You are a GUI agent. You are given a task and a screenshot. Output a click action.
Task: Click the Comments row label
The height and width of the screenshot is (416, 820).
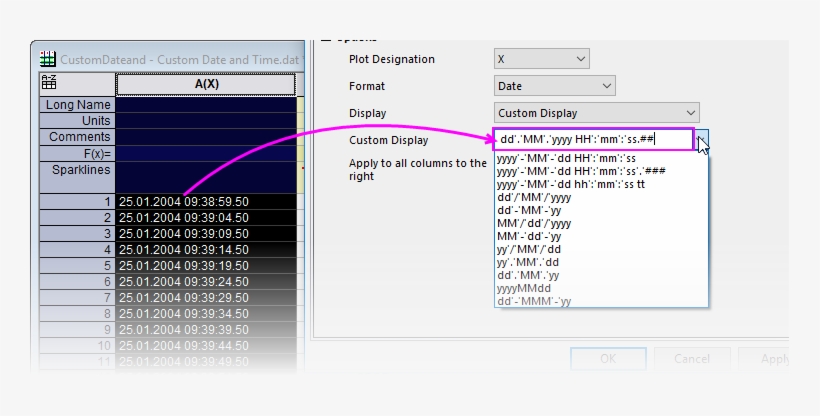click(x=77, y=137)
